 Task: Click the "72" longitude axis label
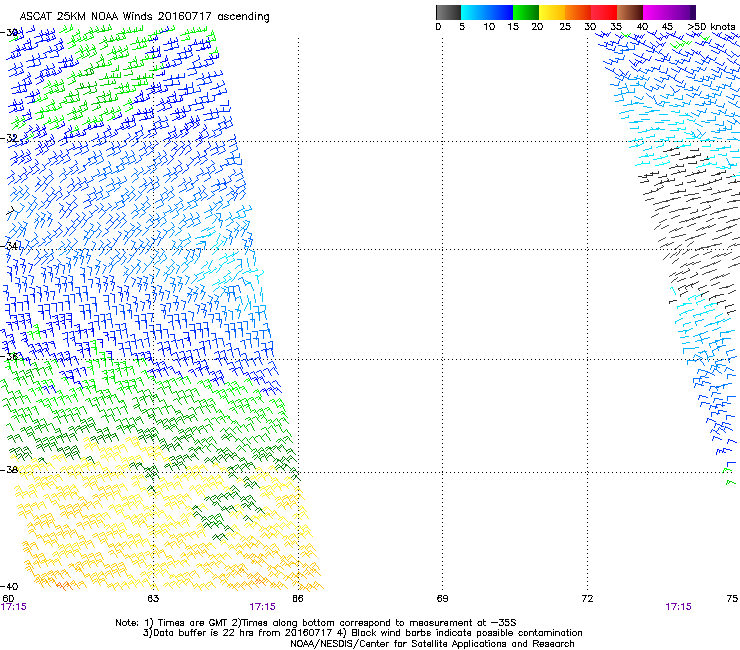click(587, 599)
